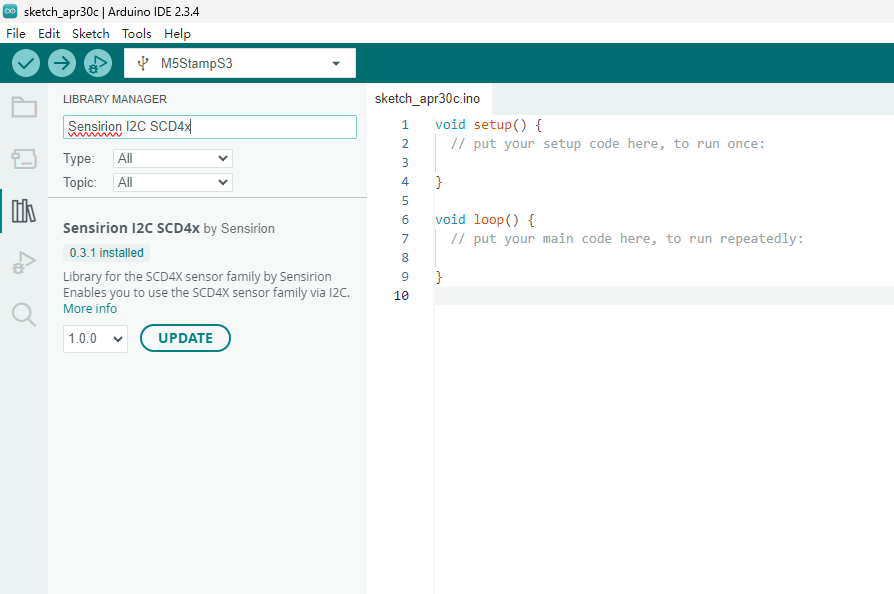Click line number 1 in the gutter

[405, 124]
